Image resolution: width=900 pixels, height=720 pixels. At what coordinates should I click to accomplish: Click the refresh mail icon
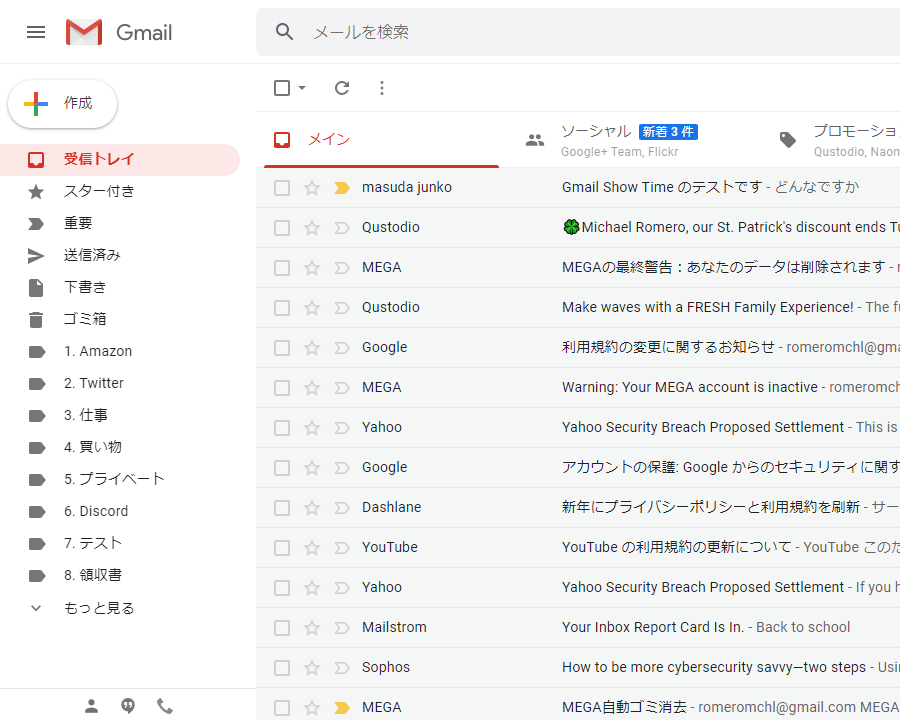(342, 88)
